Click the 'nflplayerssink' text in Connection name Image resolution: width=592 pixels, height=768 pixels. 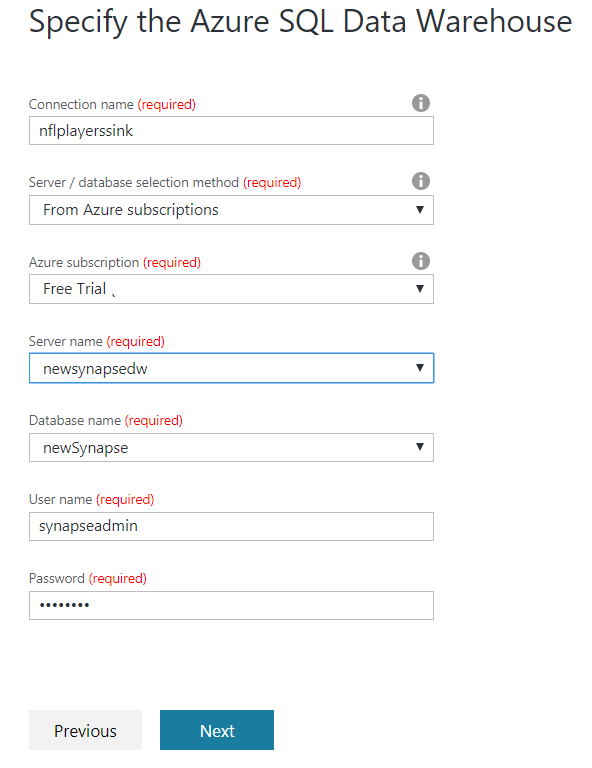[86, 131]
